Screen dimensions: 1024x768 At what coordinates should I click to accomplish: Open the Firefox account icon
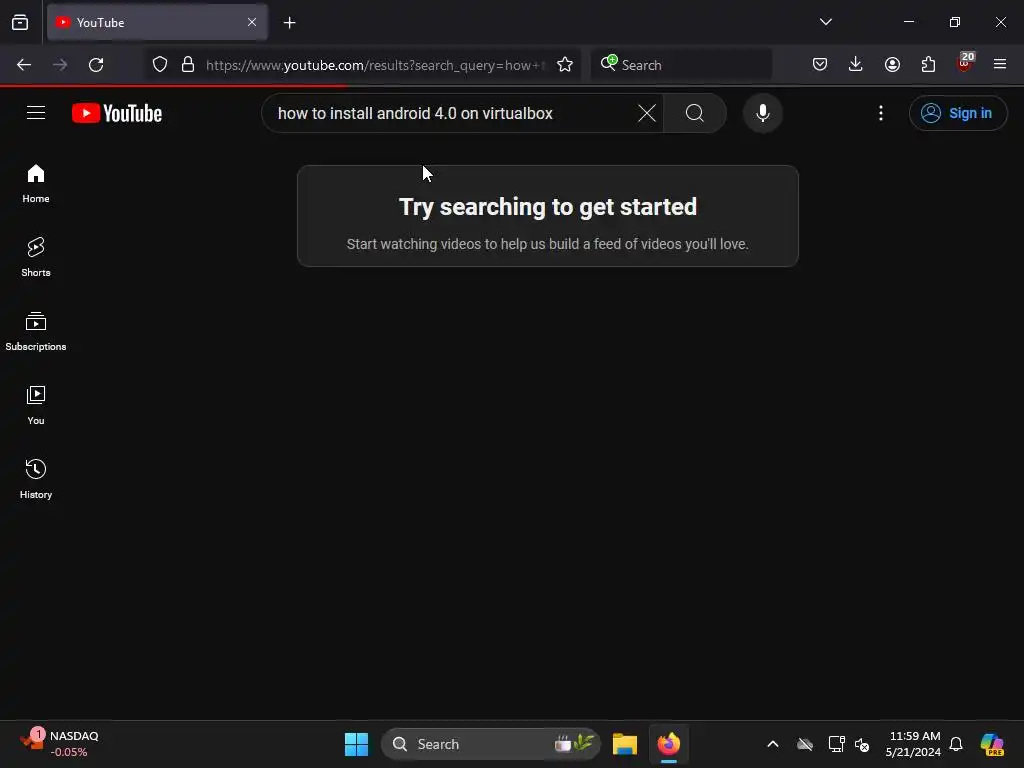click(x=892, y=65)
